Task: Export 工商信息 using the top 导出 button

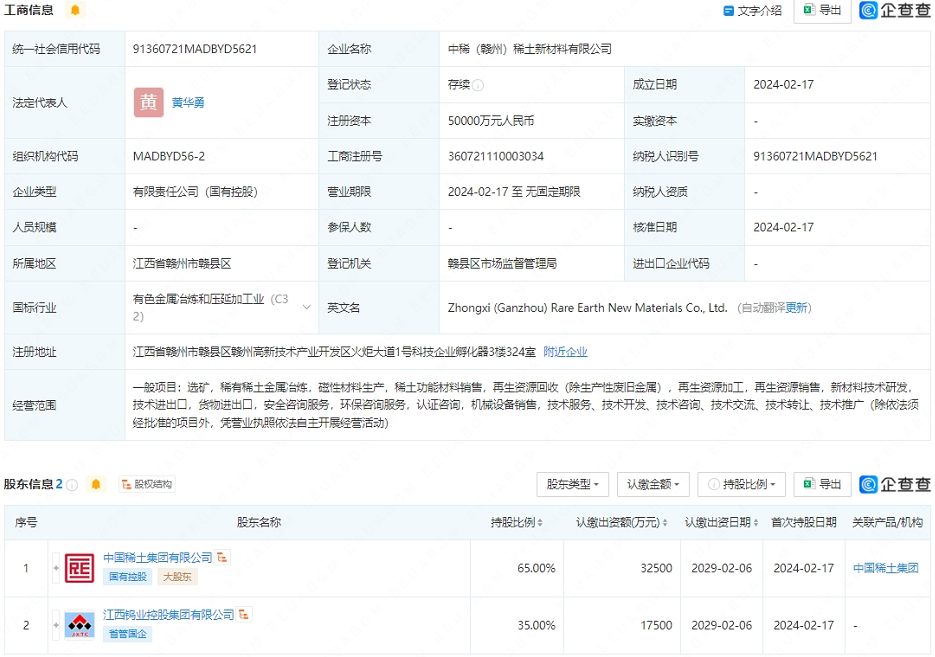Action: [x=822, y=10]
